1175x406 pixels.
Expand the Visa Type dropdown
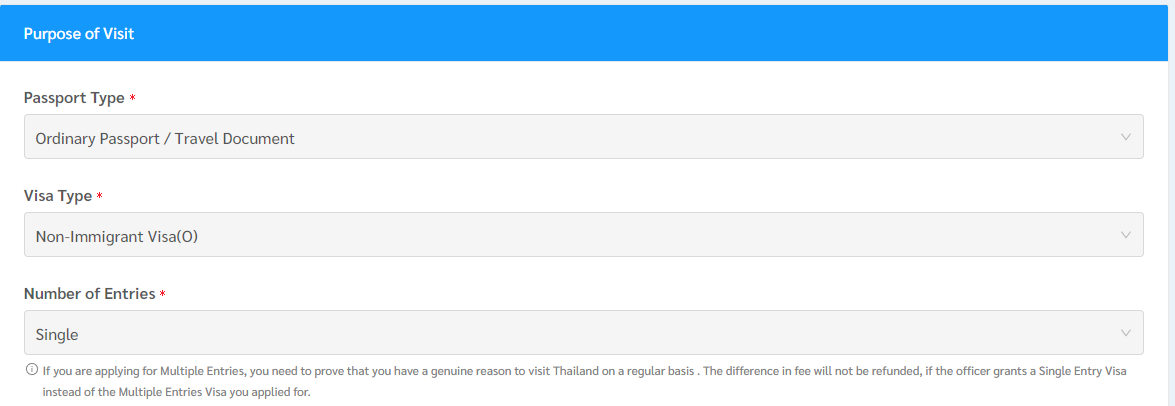click(x=584, y=235)
